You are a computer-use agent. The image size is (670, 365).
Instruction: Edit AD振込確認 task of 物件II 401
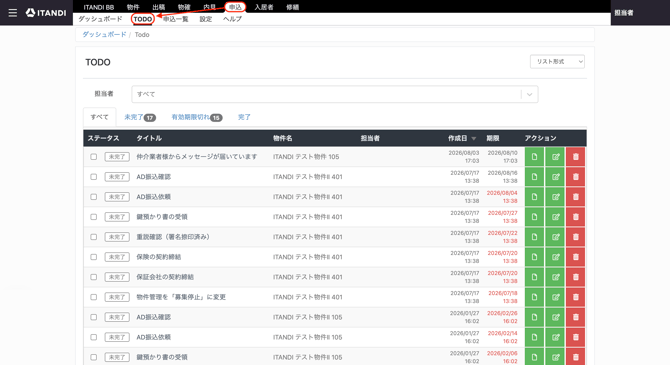click(555, 177)
